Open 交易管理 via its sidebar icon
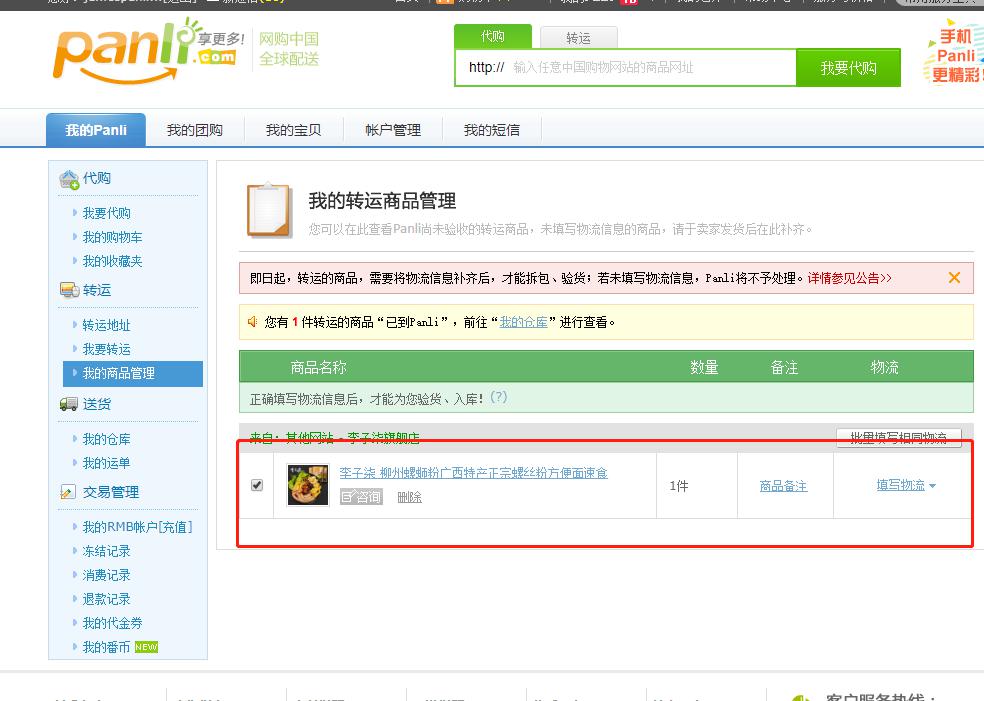Viewport: 984px width, 701px height. (69, 491)
